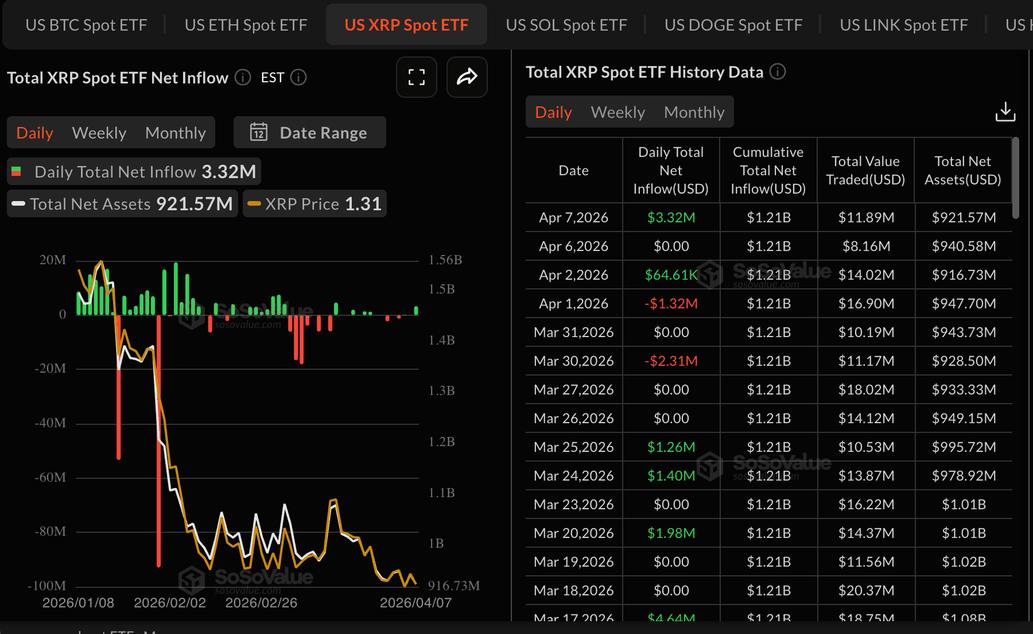The width and height of the screenshot is (1033, 634).
Task: Switch history table to Weekly
Action: tap(618, 112)
